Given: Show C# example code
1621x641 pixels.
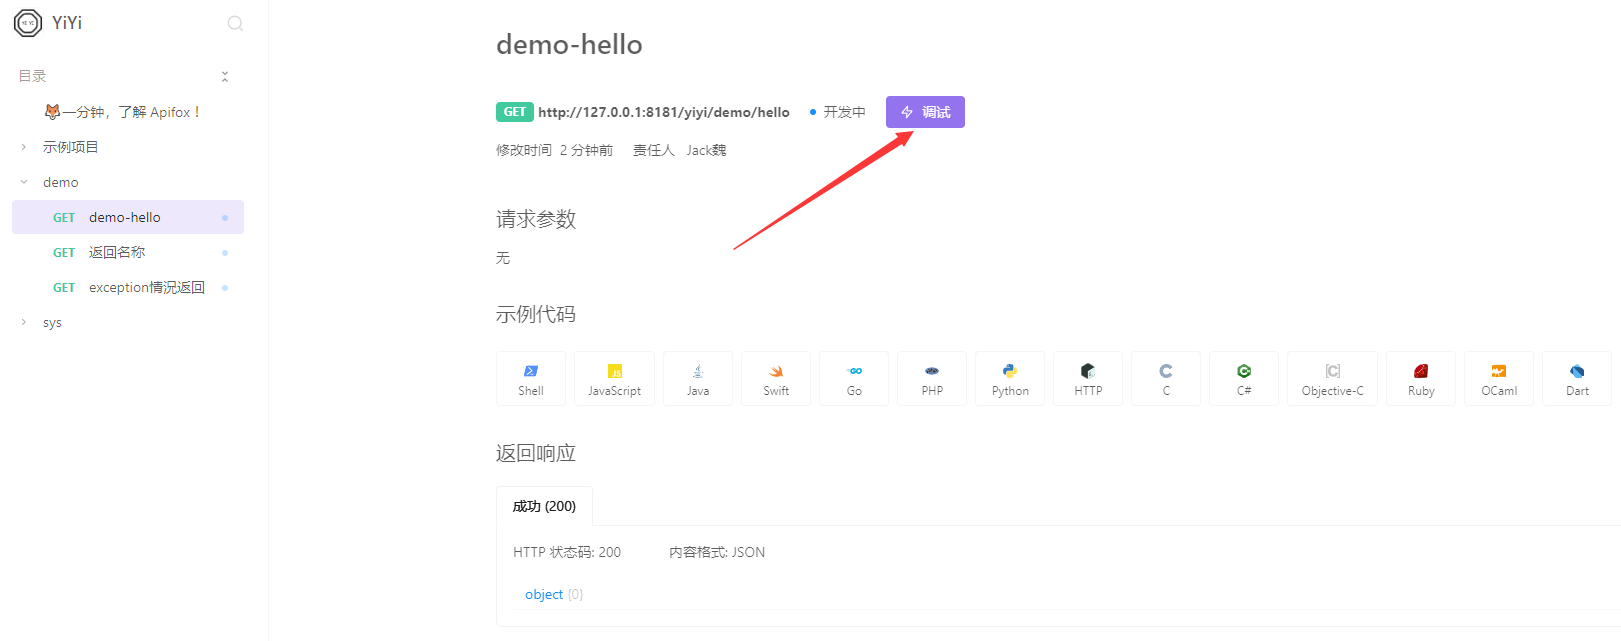Looking at the screenshot, I should click(x=1244, y=378).
